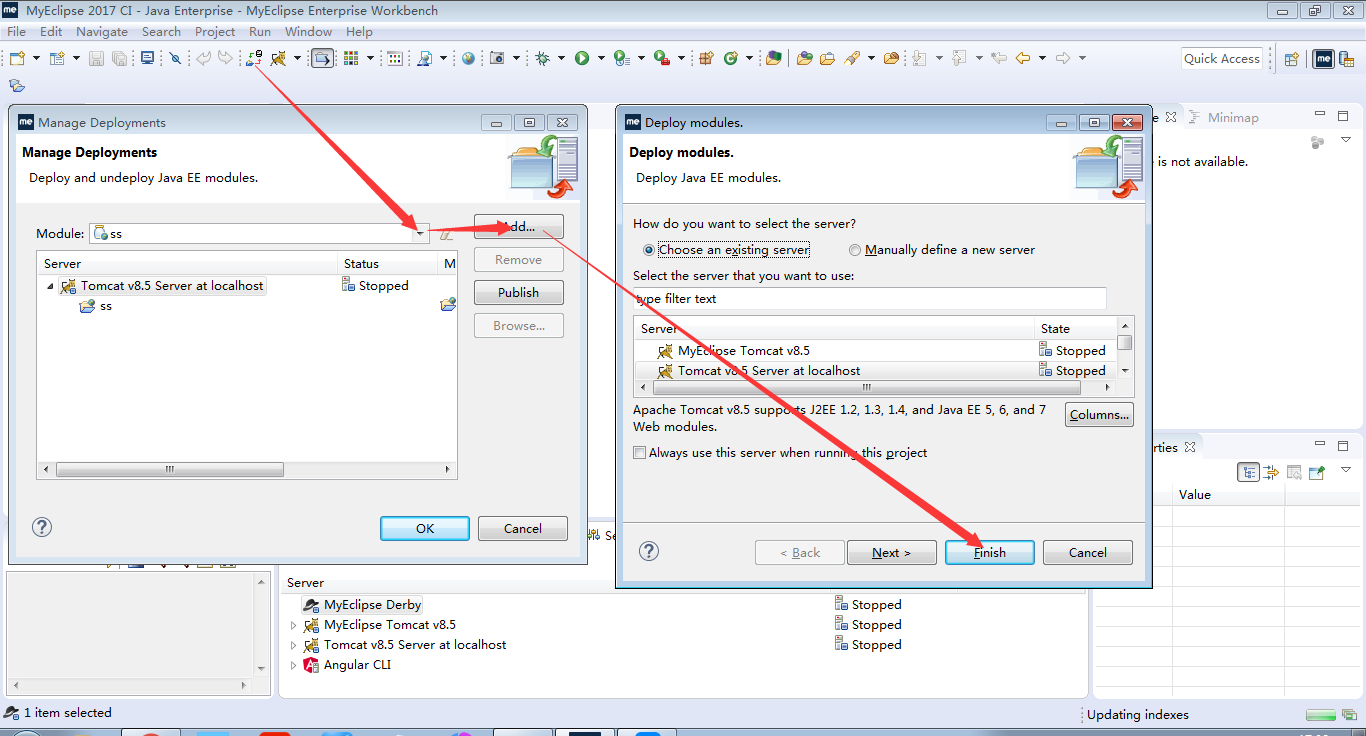This screenshot has width=1366, height=736.
Task: Open the dropdown arrow next to the Back navigation icon
Action: pos(1042,58)
